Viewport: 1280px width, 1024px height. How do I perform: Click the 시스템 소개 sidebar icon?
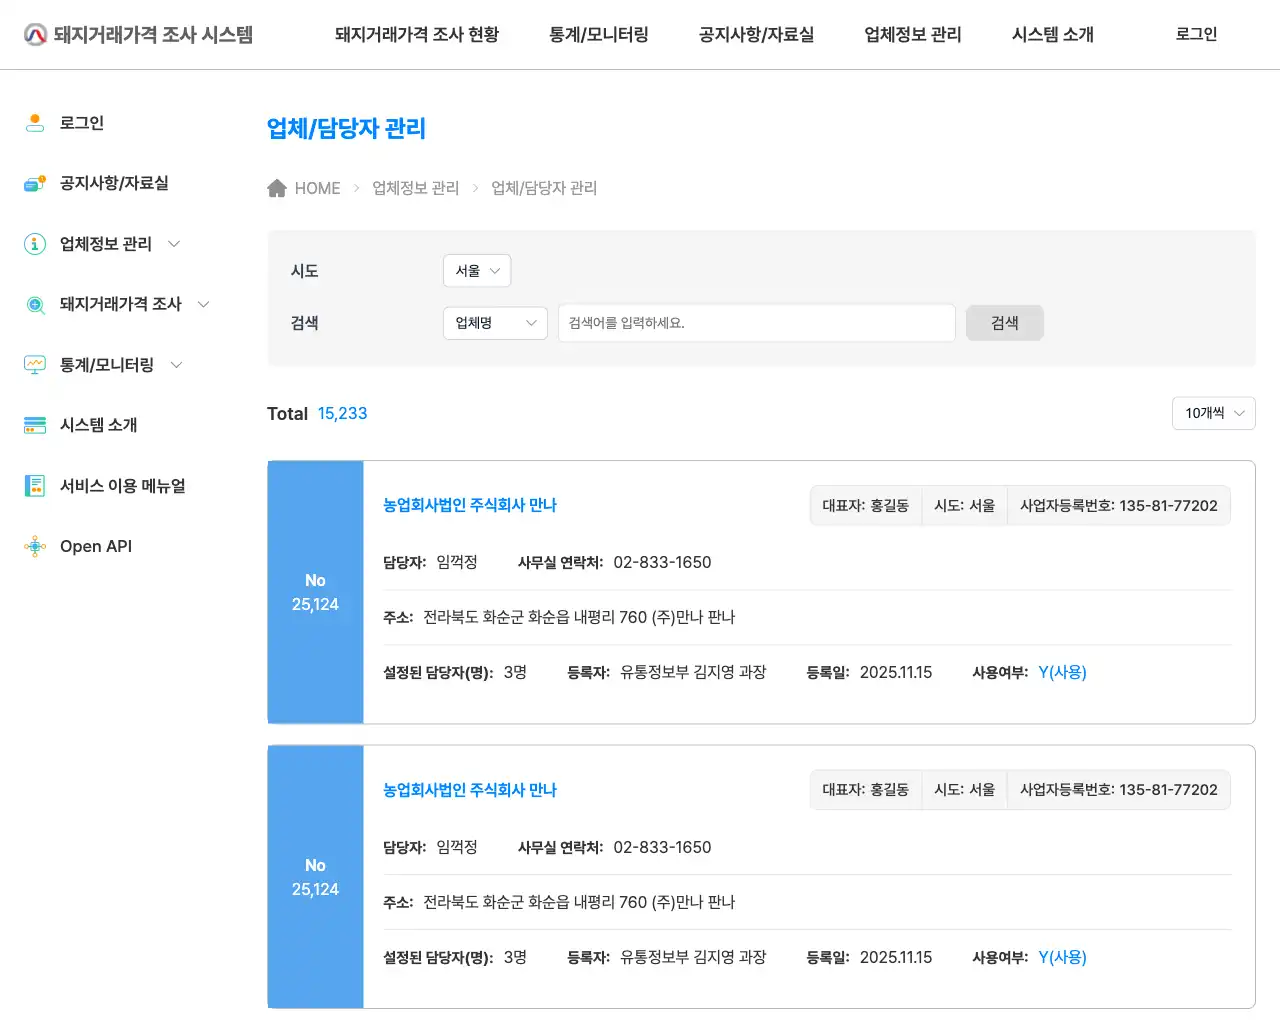pyautogui.click(x=35, y=424)
